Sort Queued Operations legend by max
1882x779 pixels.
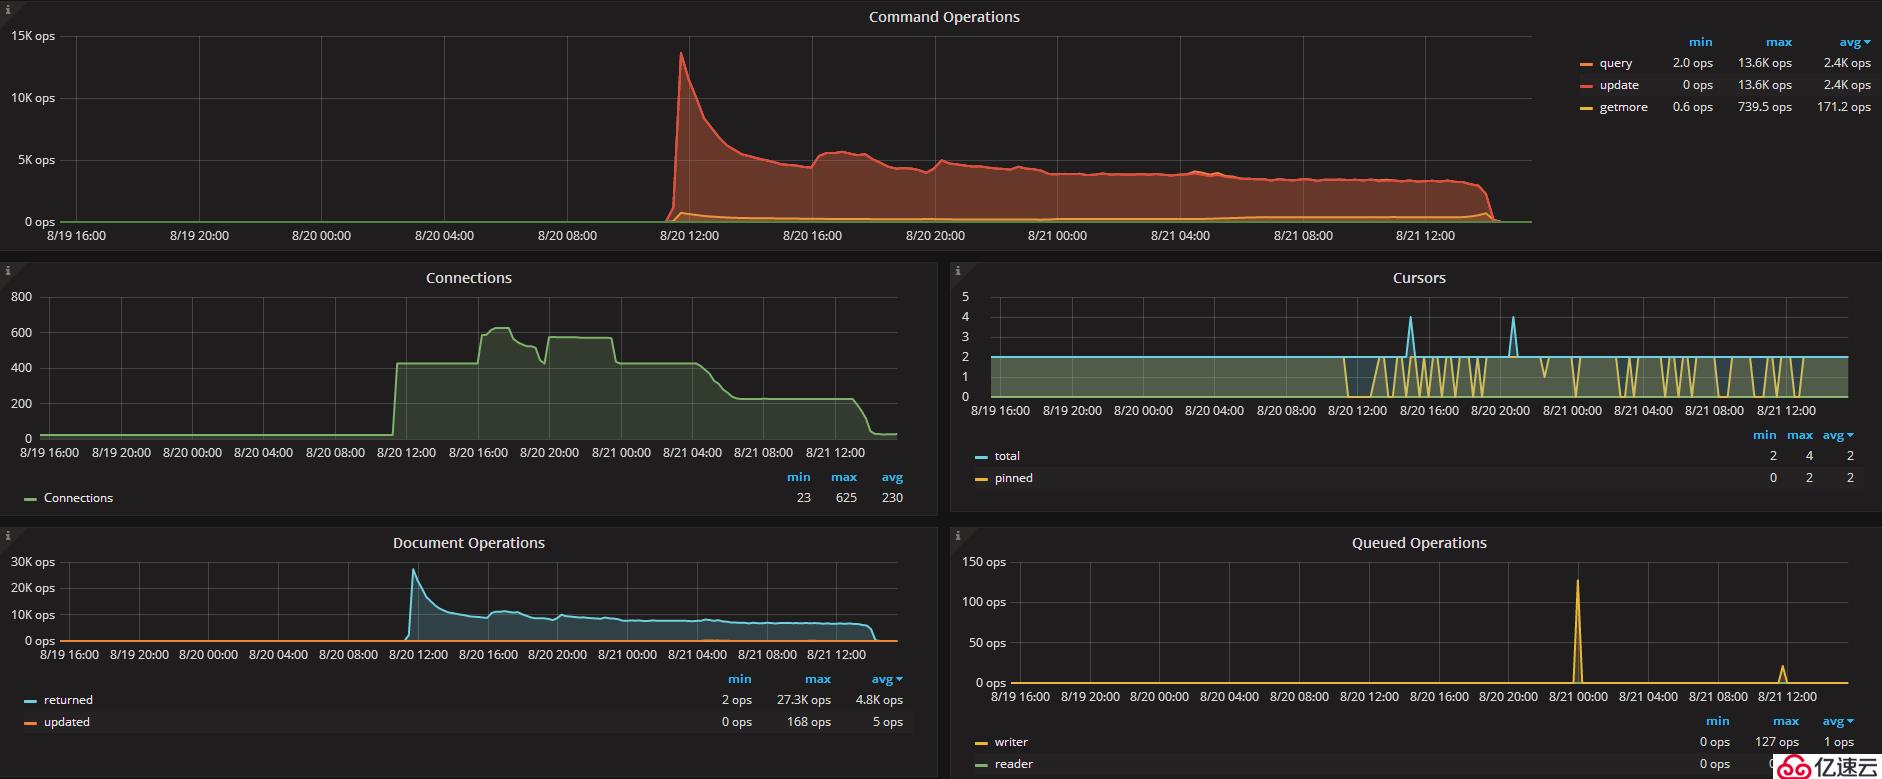coord(1786,721)
